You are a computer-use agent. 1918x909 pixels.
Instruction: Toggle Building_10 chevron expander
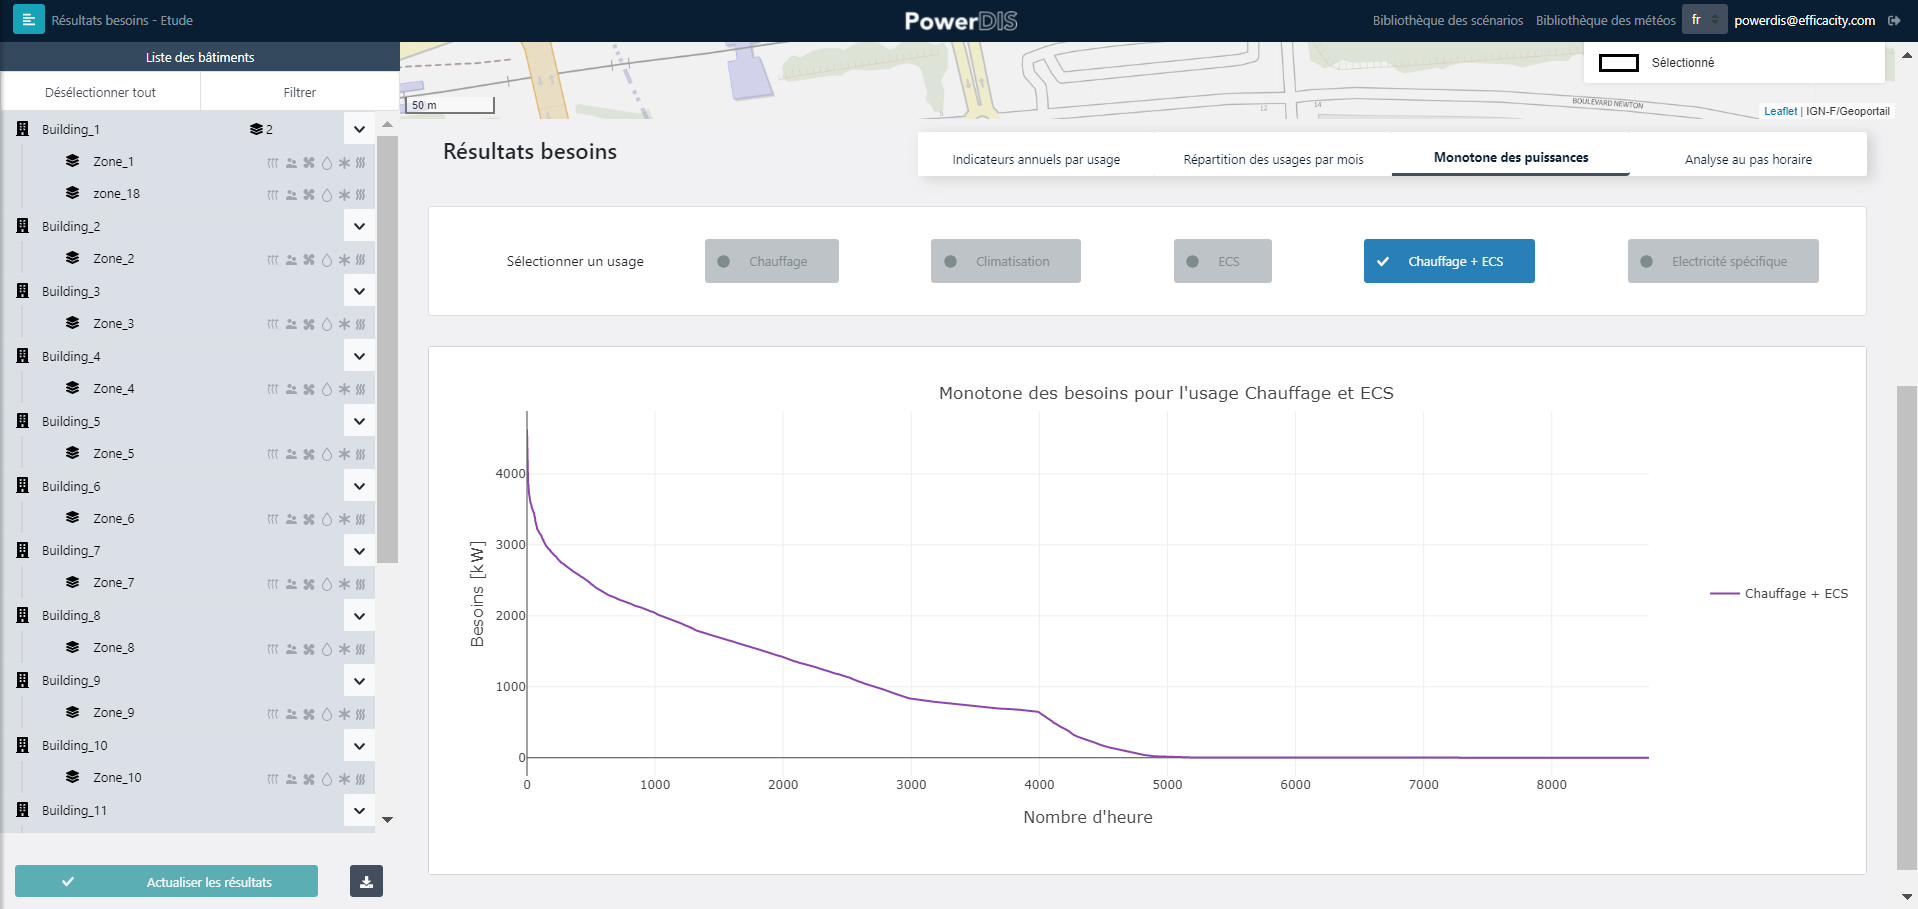[359, 745]
